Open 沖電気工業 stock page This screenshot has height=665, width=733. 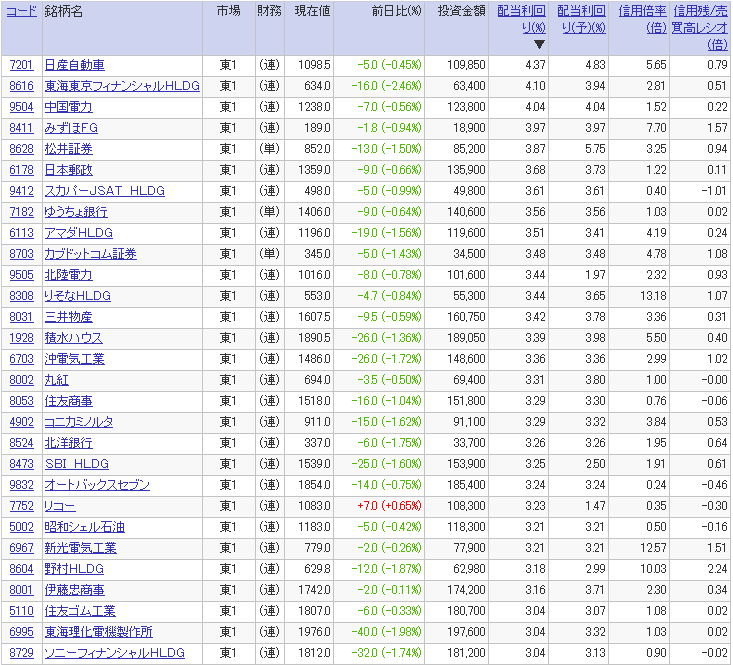(74, 359)
